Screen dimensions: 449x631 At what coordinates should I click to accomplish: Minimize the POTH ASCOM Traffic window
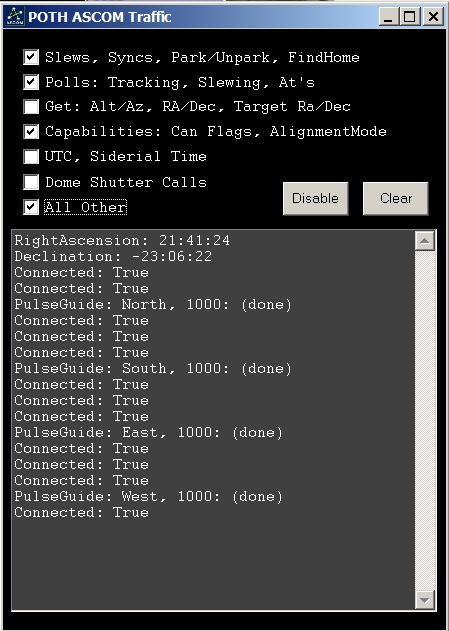388,17
